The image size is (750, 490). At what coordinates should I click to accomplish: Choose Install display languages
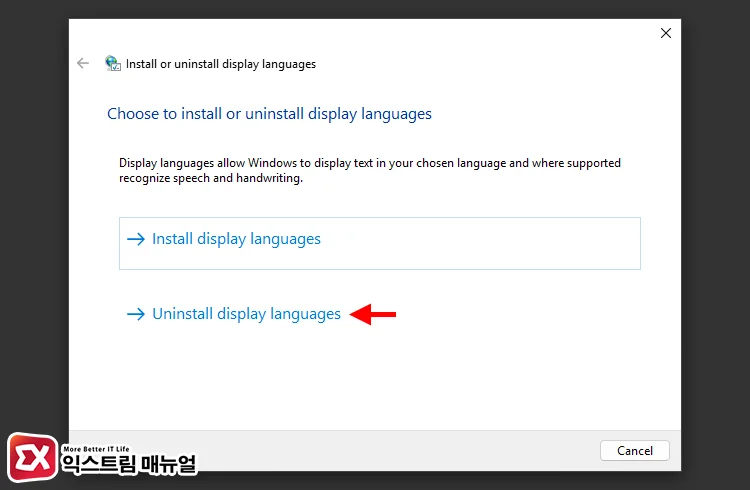(379, 243)
